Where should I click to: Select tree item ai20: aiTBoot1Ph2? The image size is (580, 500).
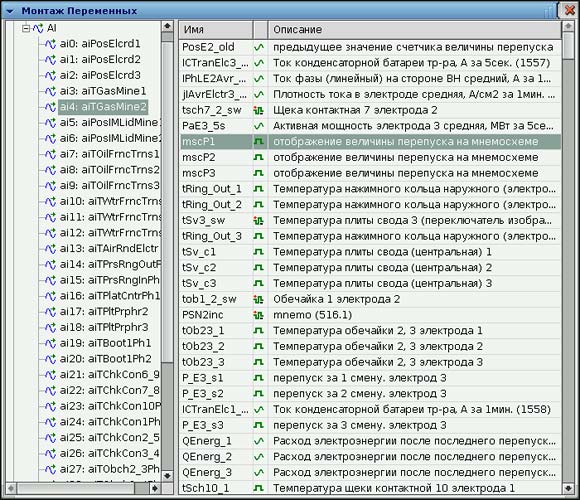point(106,359)
